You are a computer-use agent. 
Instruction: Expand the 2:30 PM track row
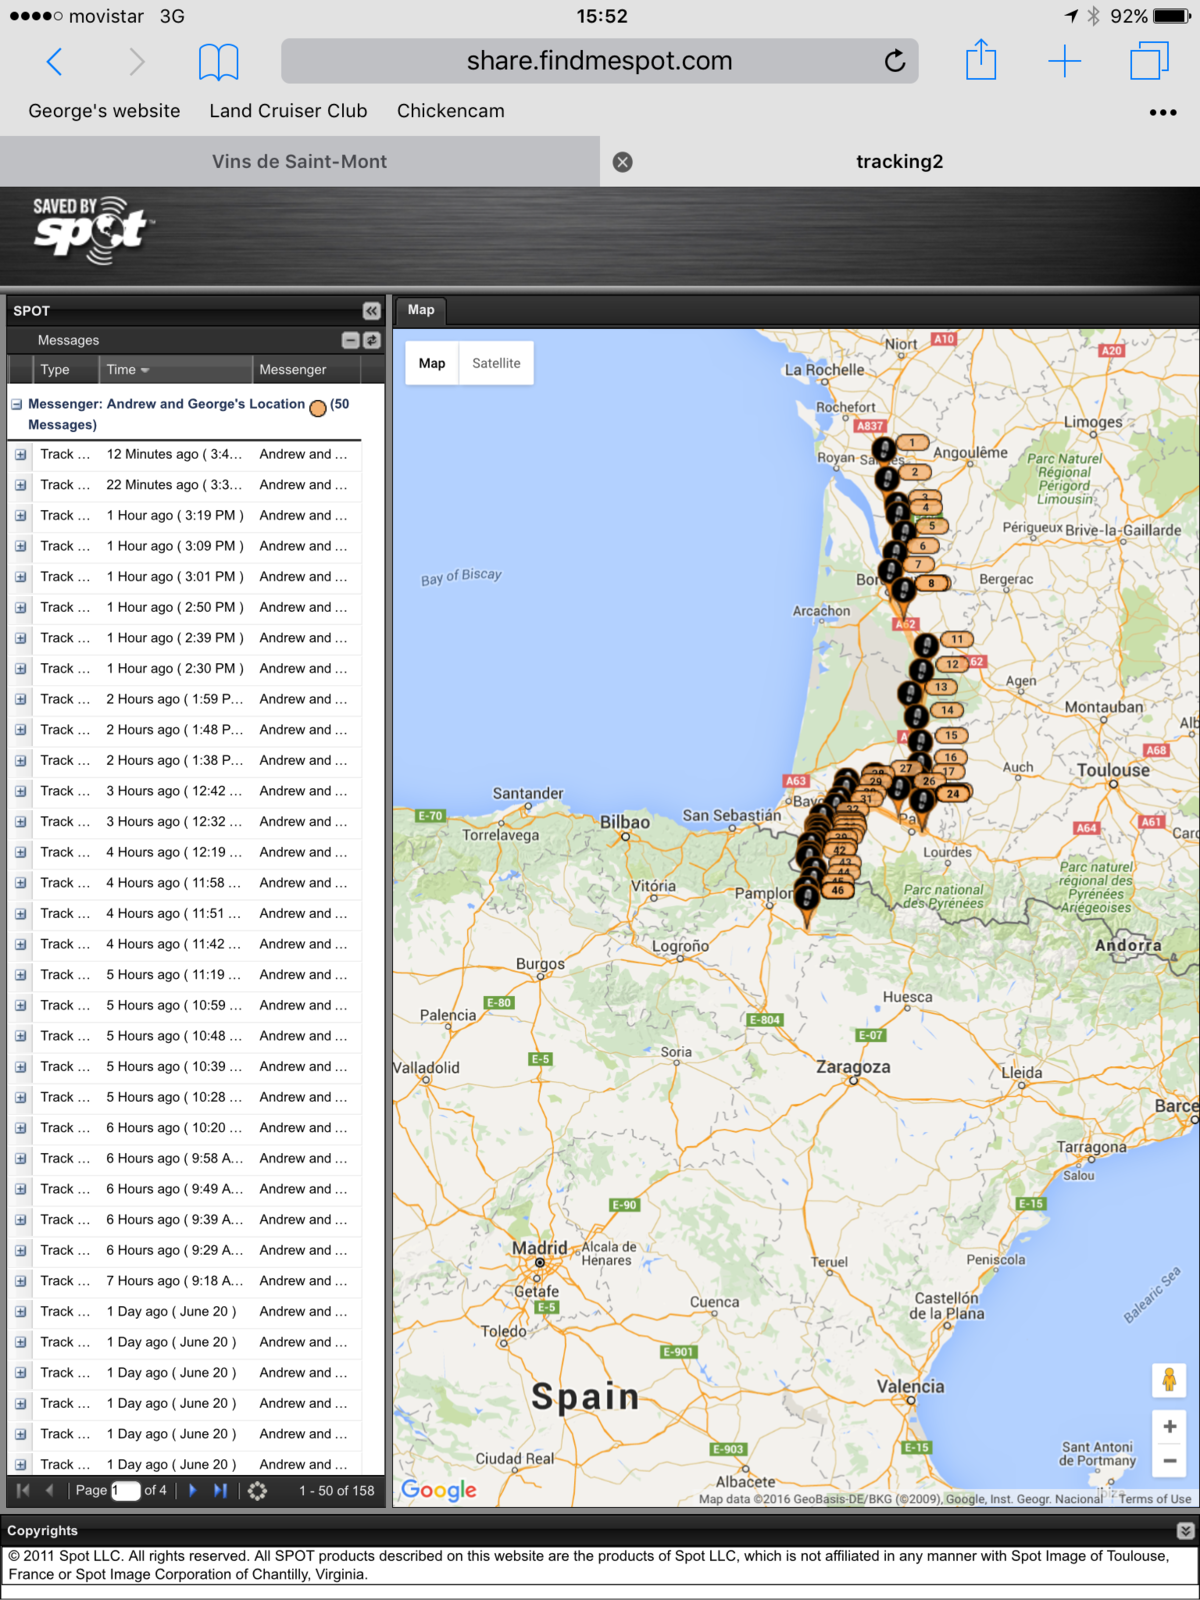click(20, 669)
